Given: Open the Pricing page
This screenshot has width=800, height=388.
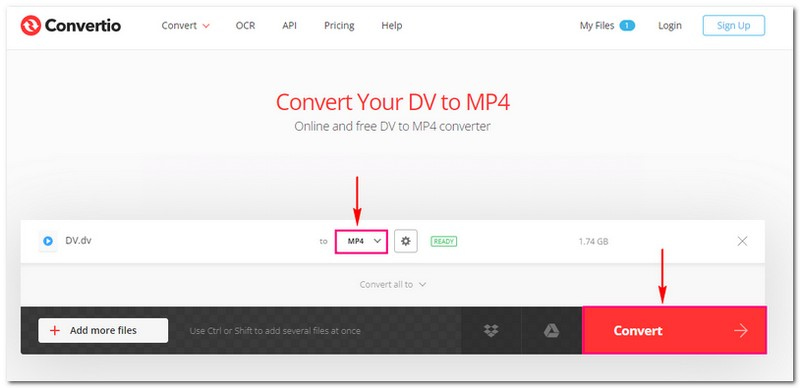Looking at the screenshot, I should coord(339,26).
